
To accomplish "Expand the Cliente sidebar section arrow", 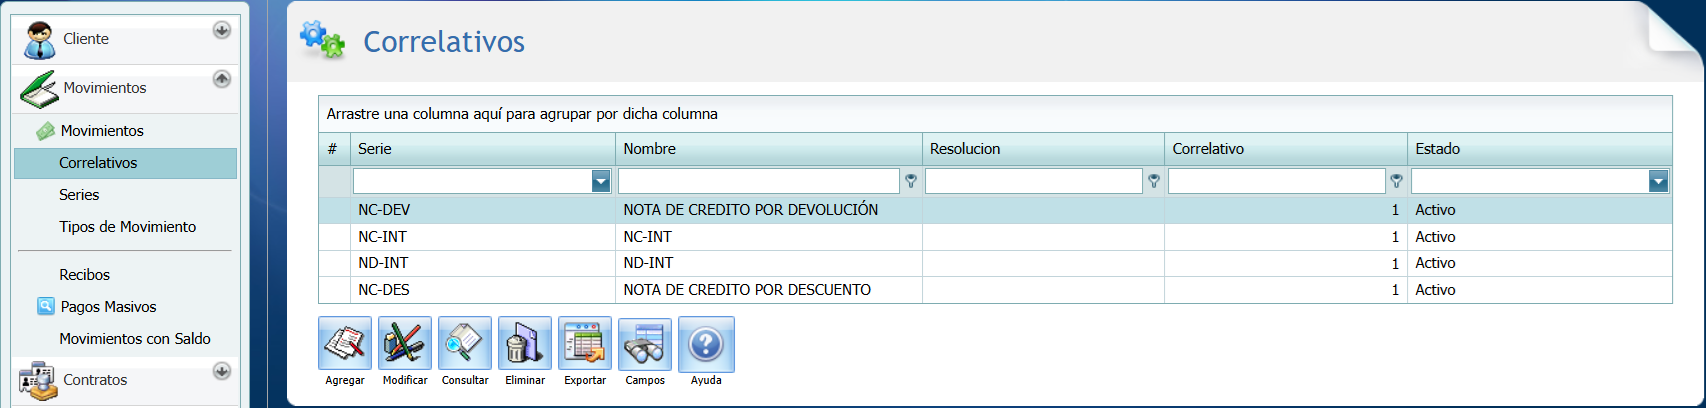I will coord(222,30).
